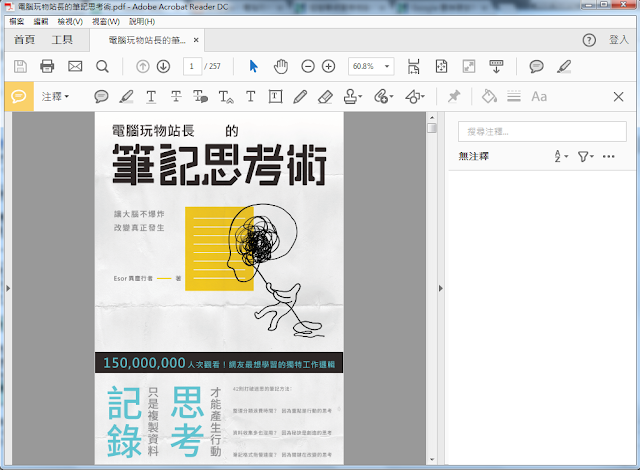
Task: Open the 說明(H) menu
Action: click(142, 21)
